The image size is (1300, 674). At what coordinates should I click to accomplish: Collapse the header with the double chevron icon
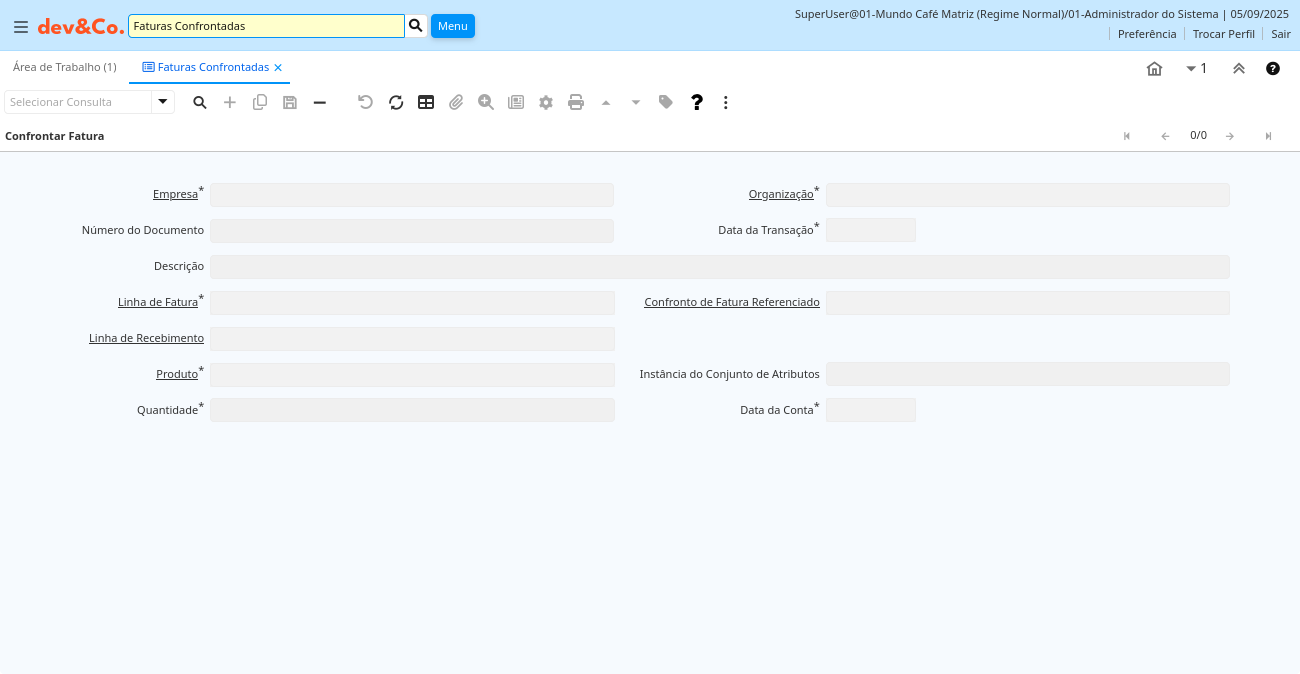pos(1238,68)
